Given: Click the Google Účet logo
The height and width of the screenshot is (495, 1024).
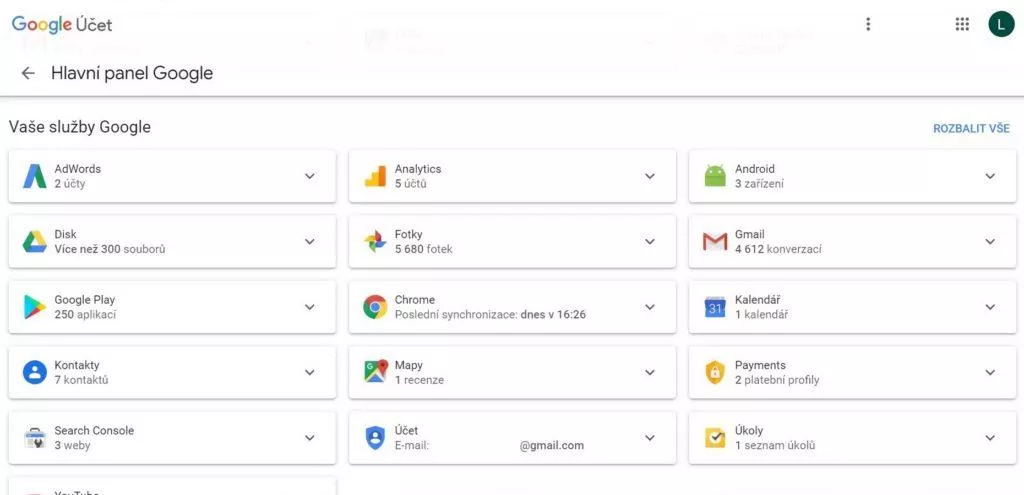Looking at the screenshot, I should coord(62,25).
